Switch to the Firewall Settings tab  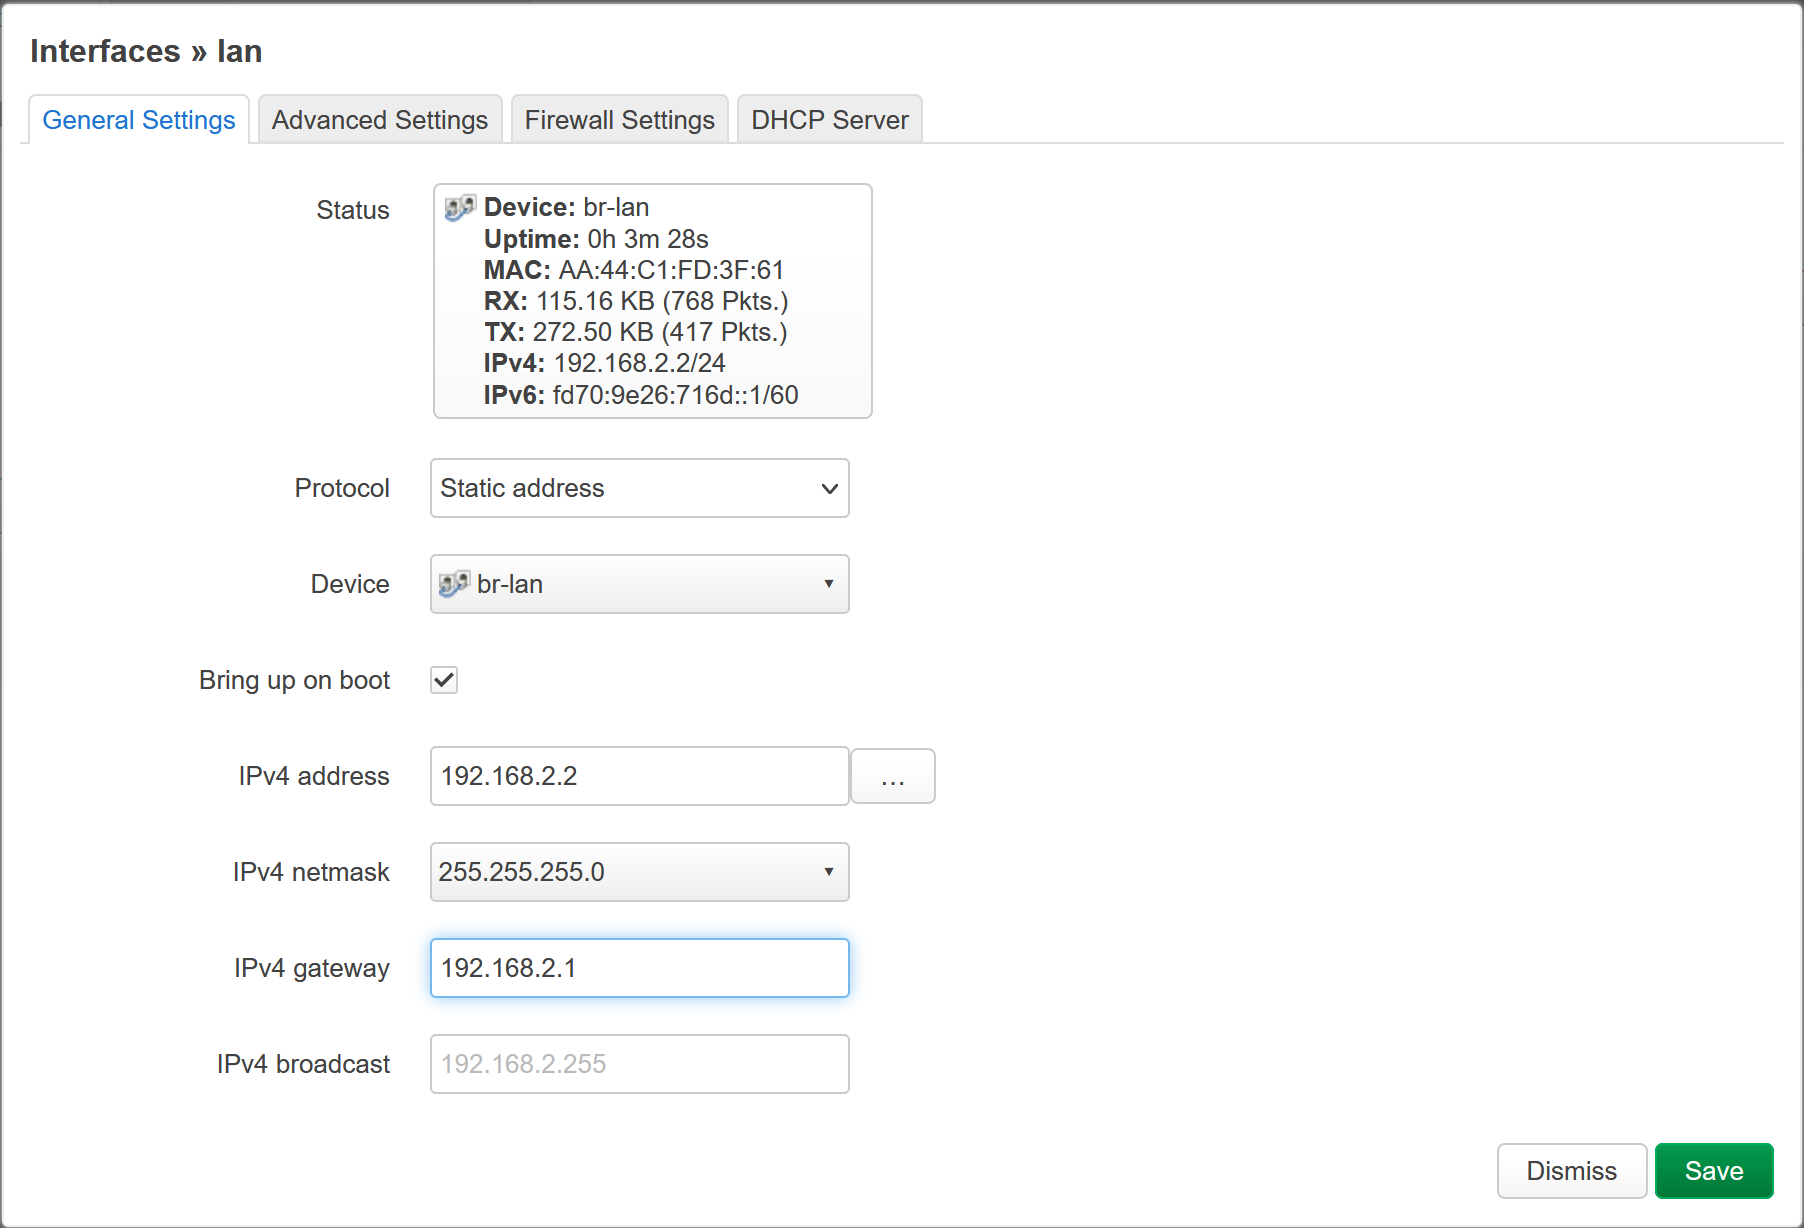(619, 119)
